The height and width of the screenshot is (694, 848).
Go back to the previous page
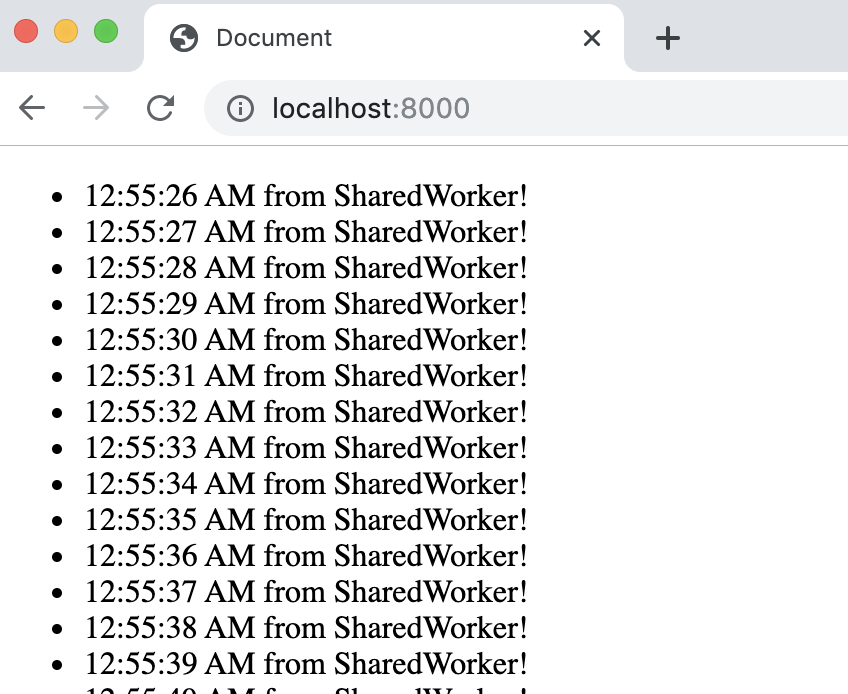click(31, 108)
